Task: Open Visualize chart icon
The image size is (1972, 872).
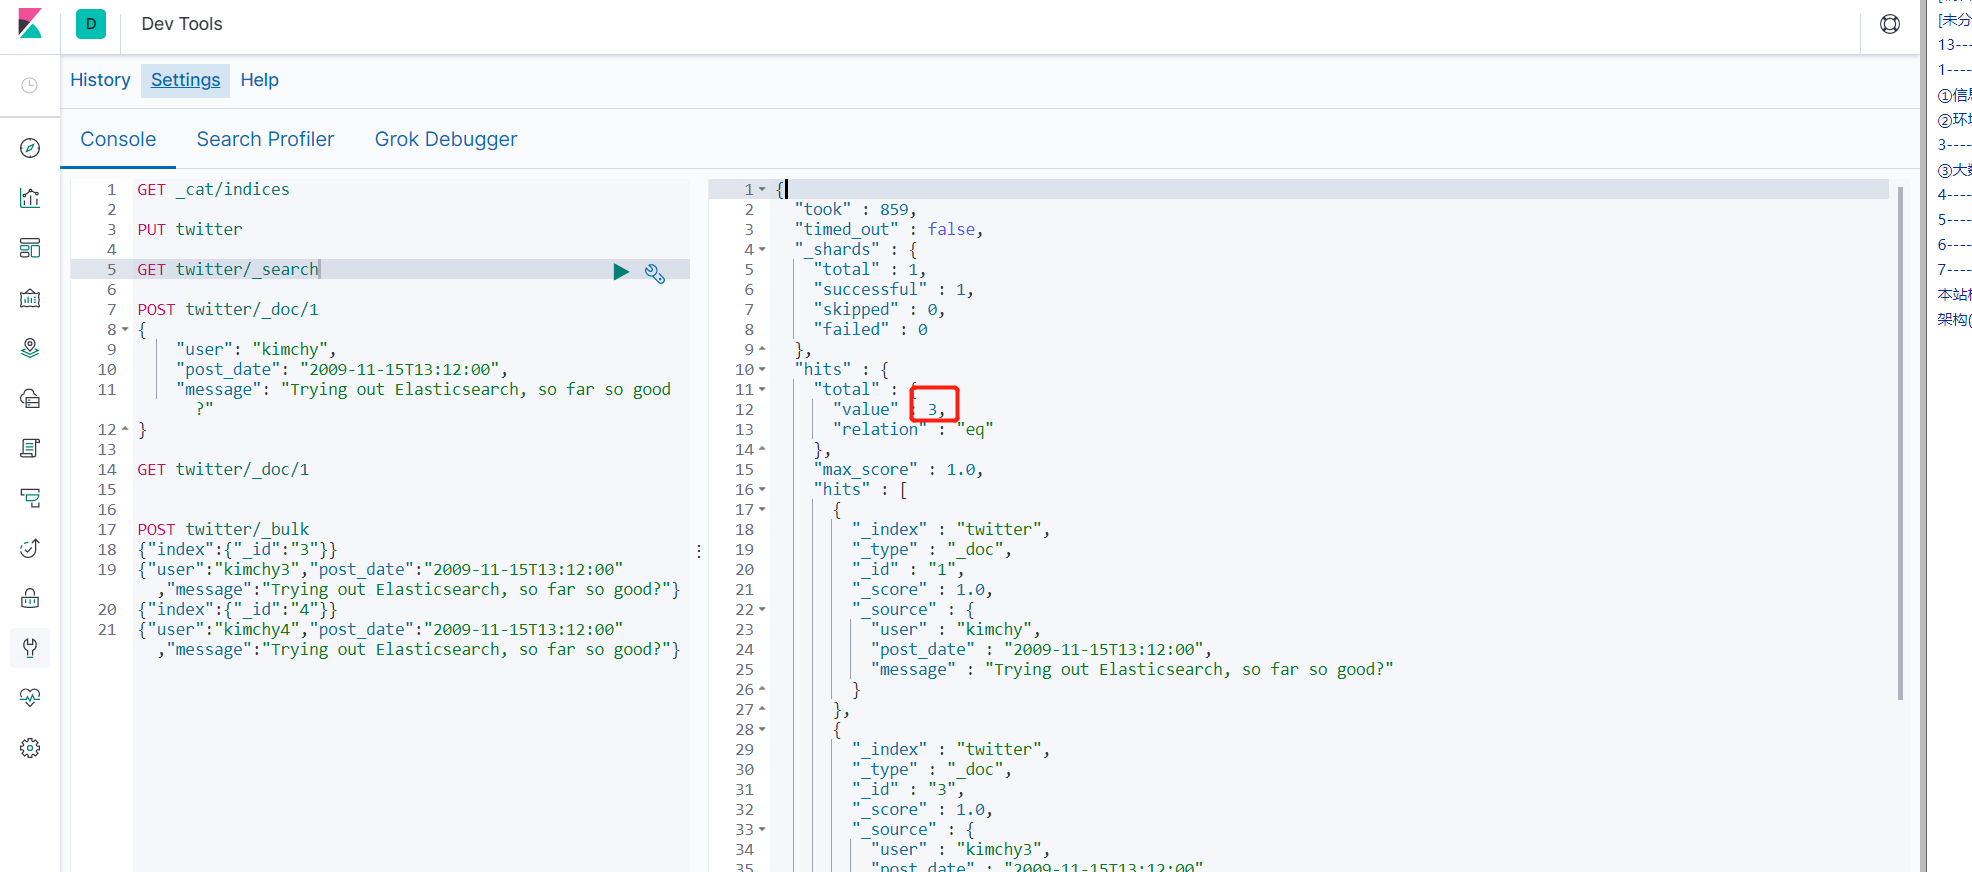Action: tap(30, 198)
